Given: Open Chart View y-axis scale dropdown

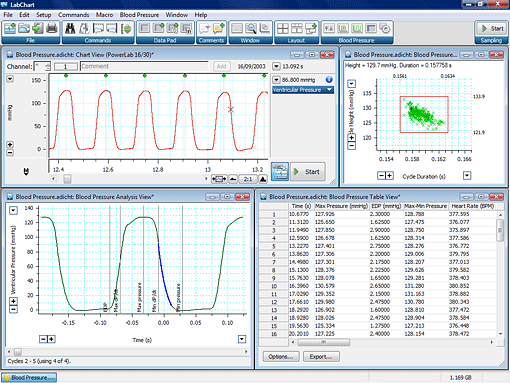Looking at the screenshot, I should (10, 79).
